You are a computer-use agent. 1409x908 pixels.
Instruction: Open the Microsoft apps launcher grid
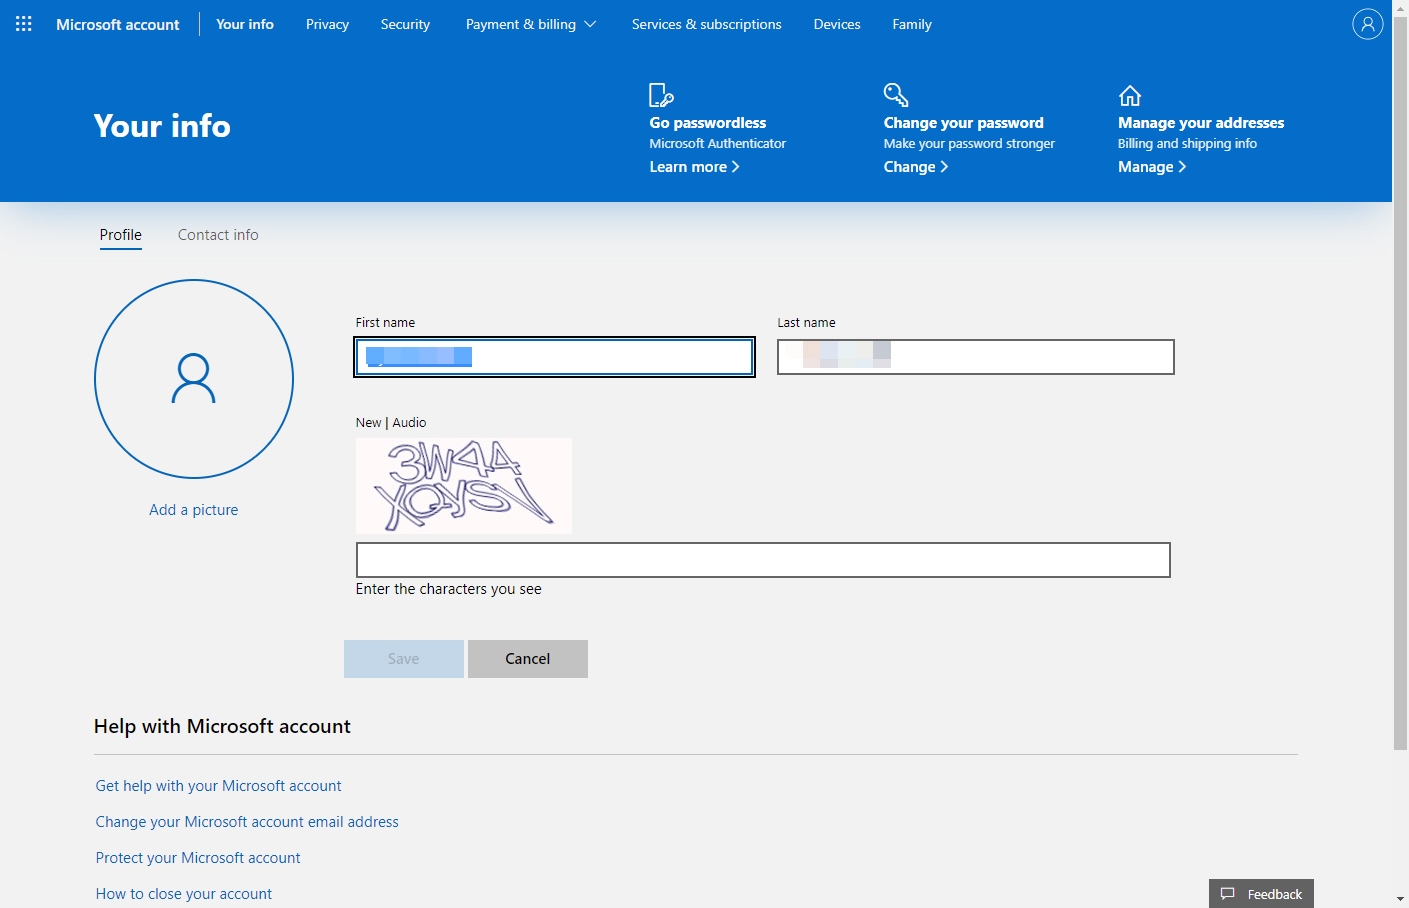coord(24,24)
